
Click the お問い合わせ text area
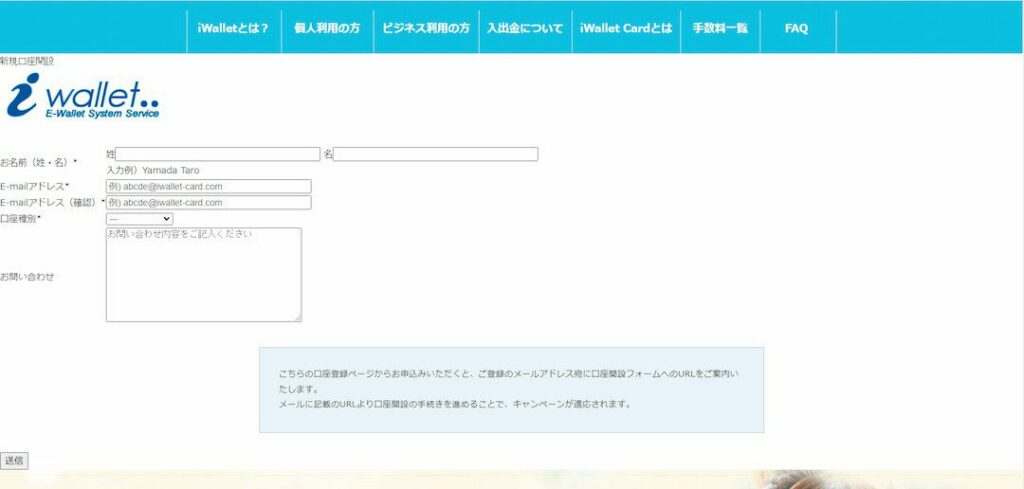point(204,275)
